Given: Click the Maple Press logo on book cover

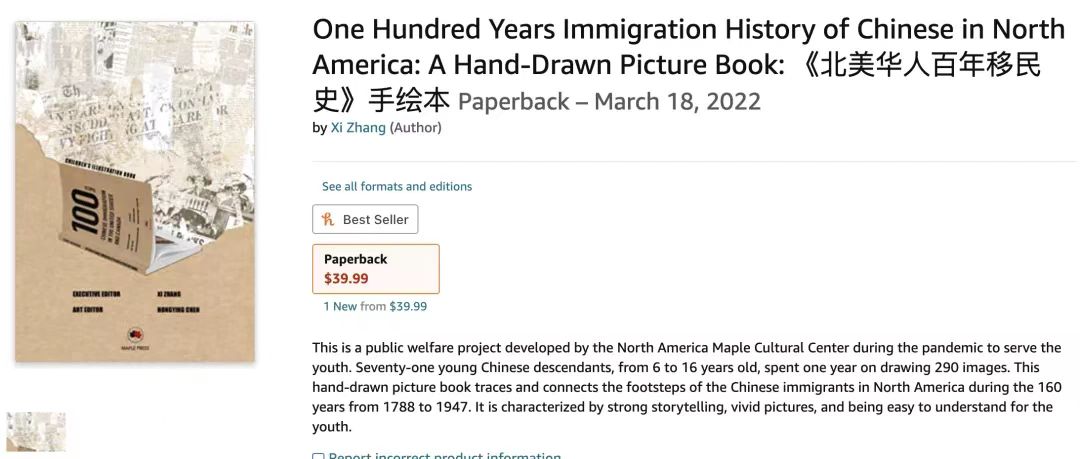Looking at the screenshot, I should [134, 335].
